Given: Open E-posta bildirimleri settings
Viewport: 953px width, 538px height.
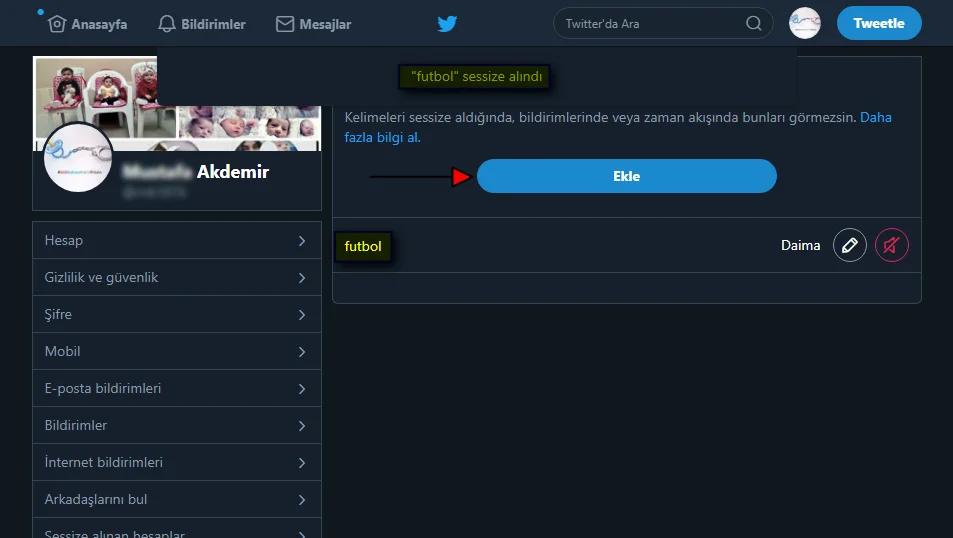Looking at the screenshot, I should point(176,388).
